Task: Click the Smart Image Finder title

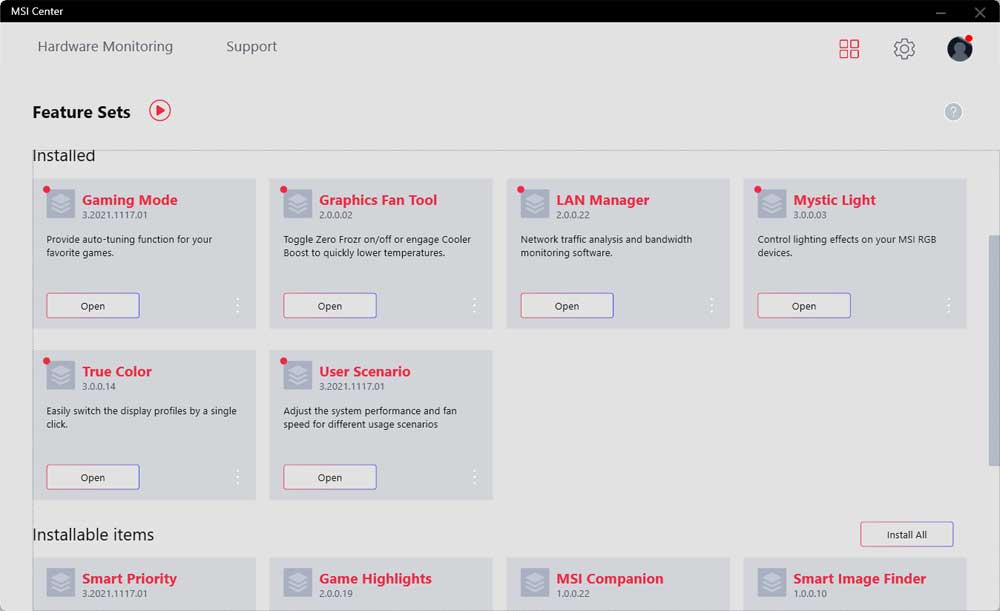Action: coord(859,578)
